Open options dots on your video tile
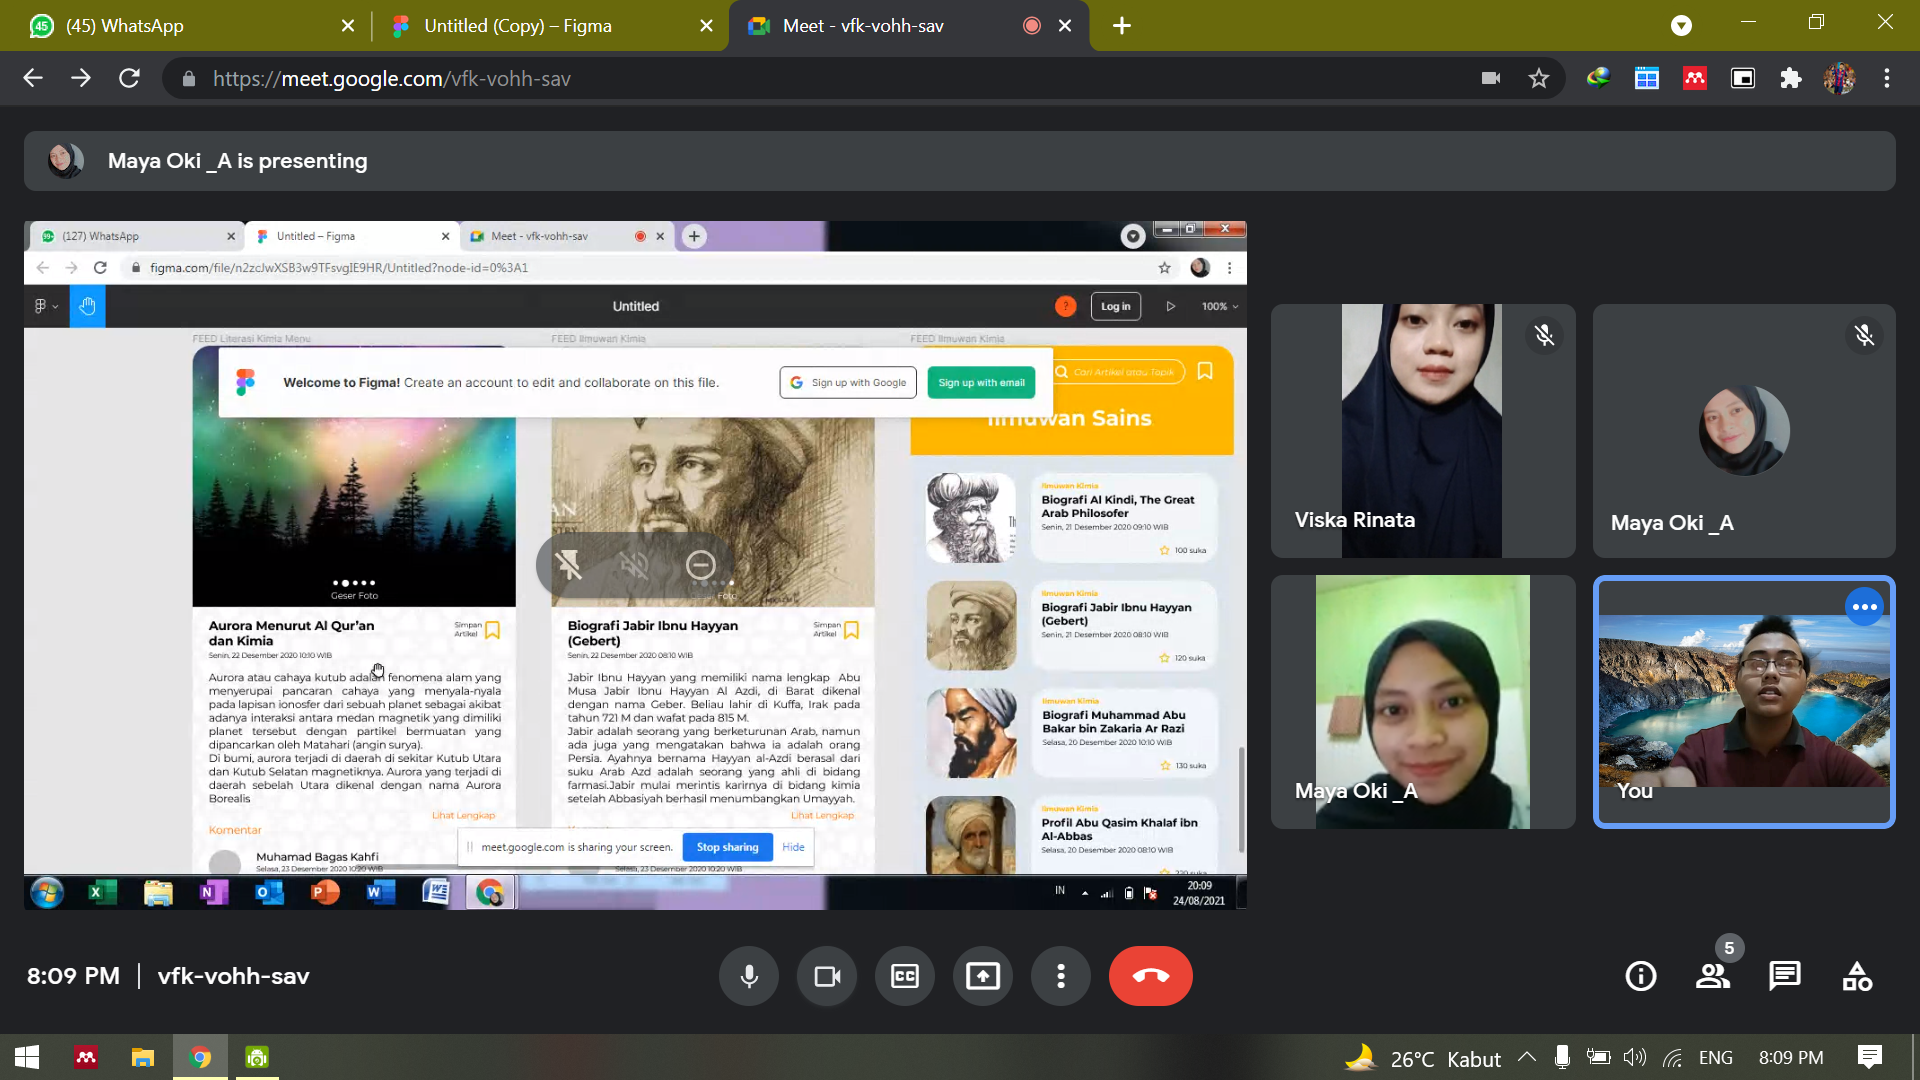1920x1080 pixels. coord(1864,607)
